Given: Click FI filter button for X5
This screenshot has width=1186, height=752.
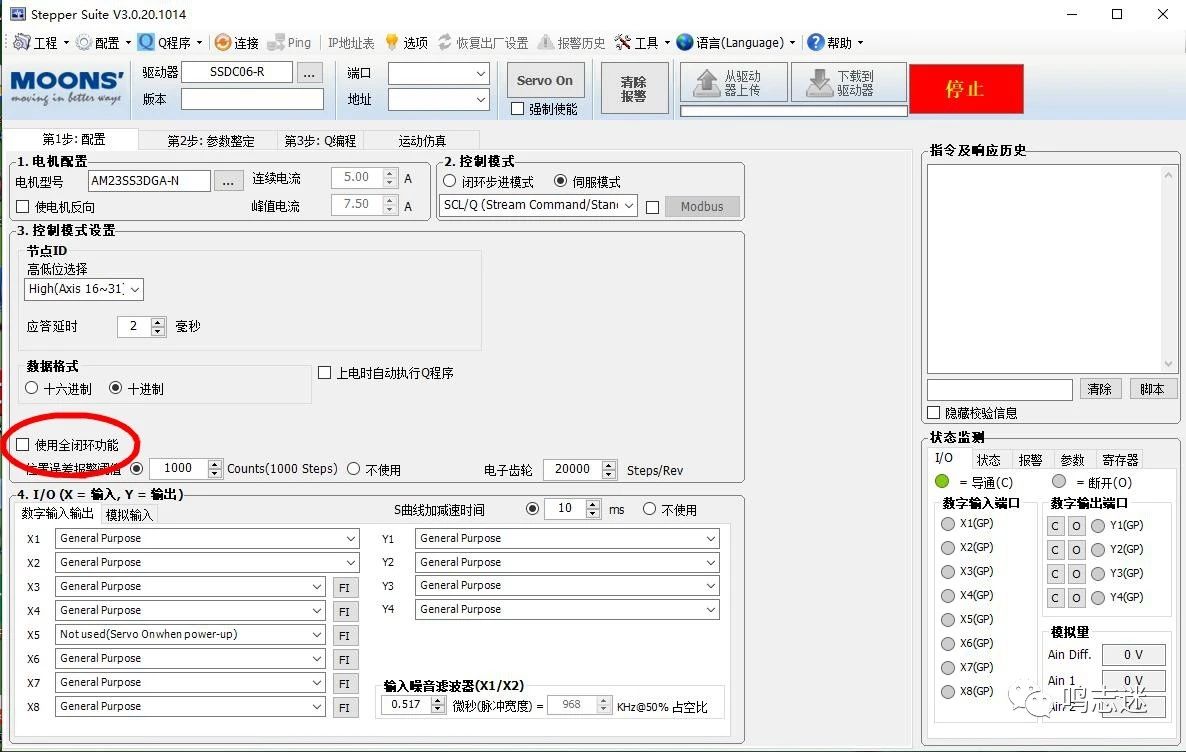Looking at the screenshot, I should (x=345, y=635).
